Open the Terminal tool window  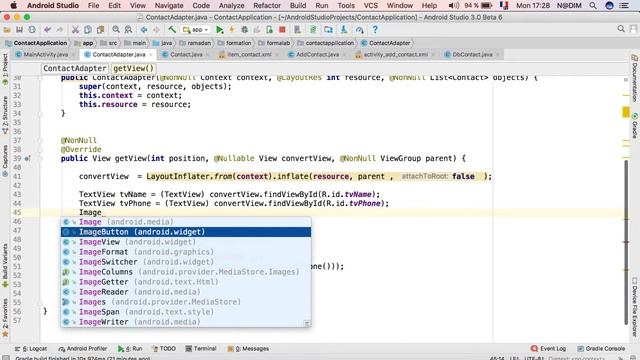[200, 349]
